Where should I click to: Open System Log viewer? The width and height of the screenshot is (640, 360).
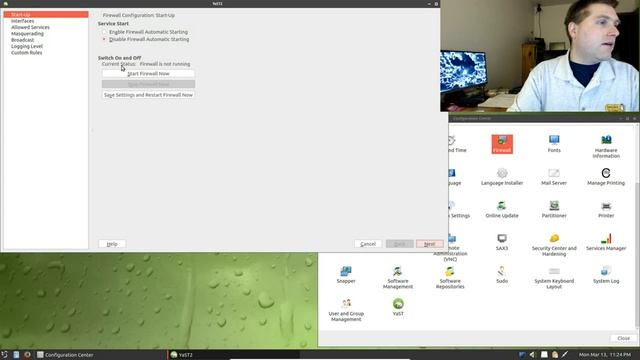(606, 275)
